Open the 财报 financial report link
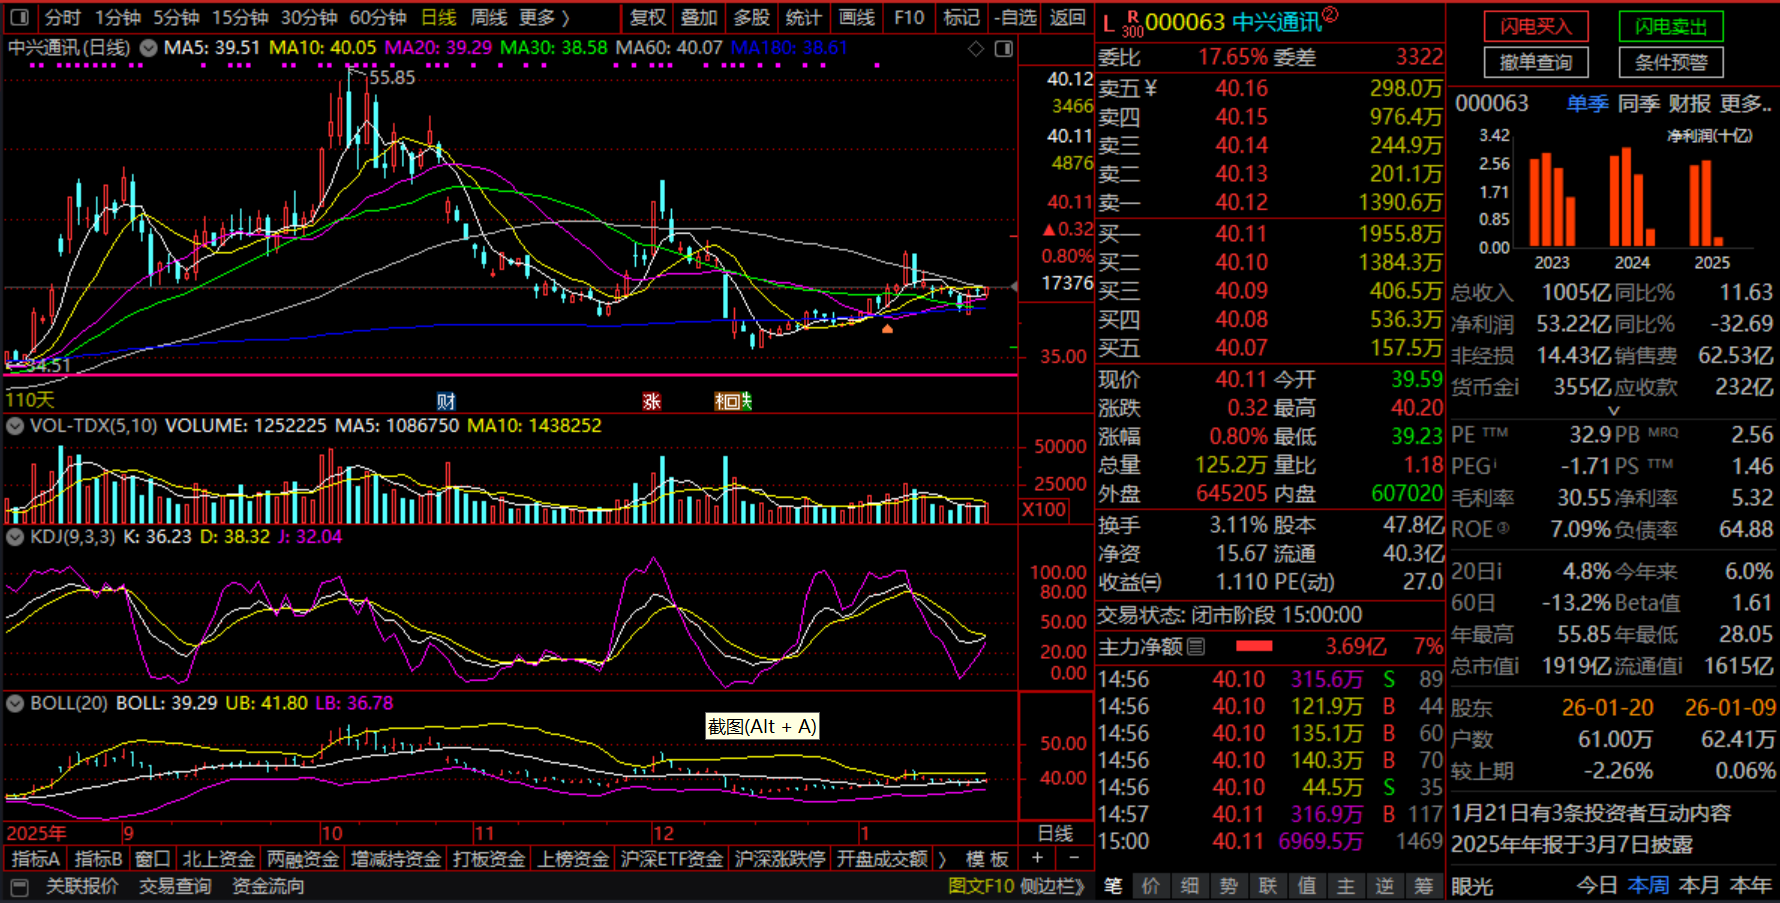Image resolution: width=1780 pixels, height=903 pixels. click(x=1690, y=104)
